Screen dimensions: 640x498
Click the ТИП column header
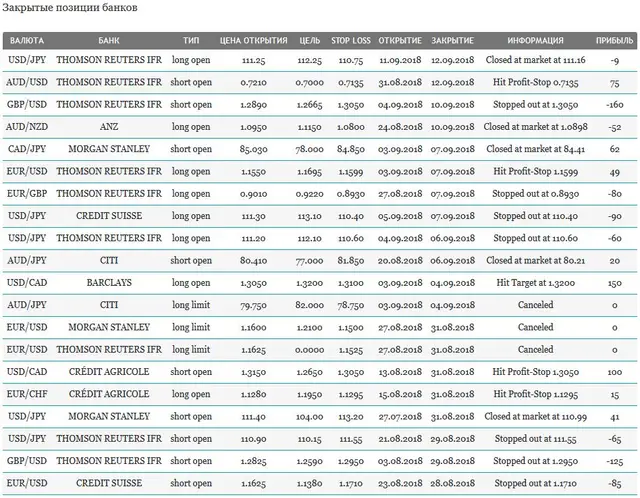(x=191, y=40)
